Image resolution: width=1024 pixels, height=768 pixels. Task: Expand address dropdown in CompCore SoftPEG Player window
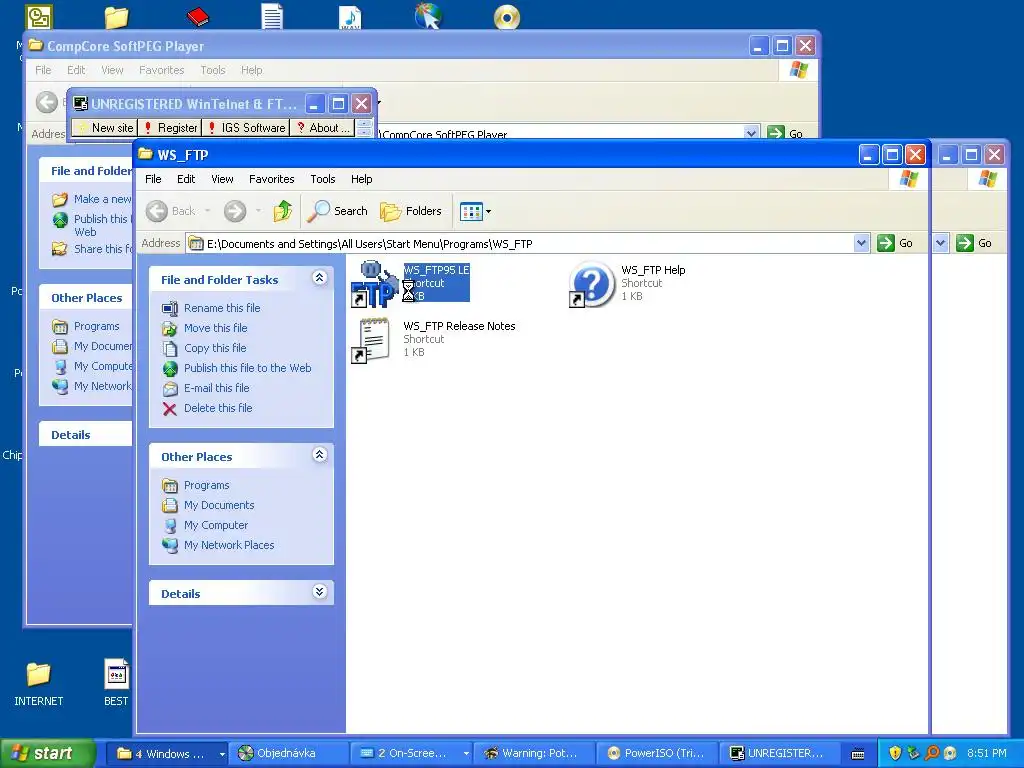tap(751, 133)
